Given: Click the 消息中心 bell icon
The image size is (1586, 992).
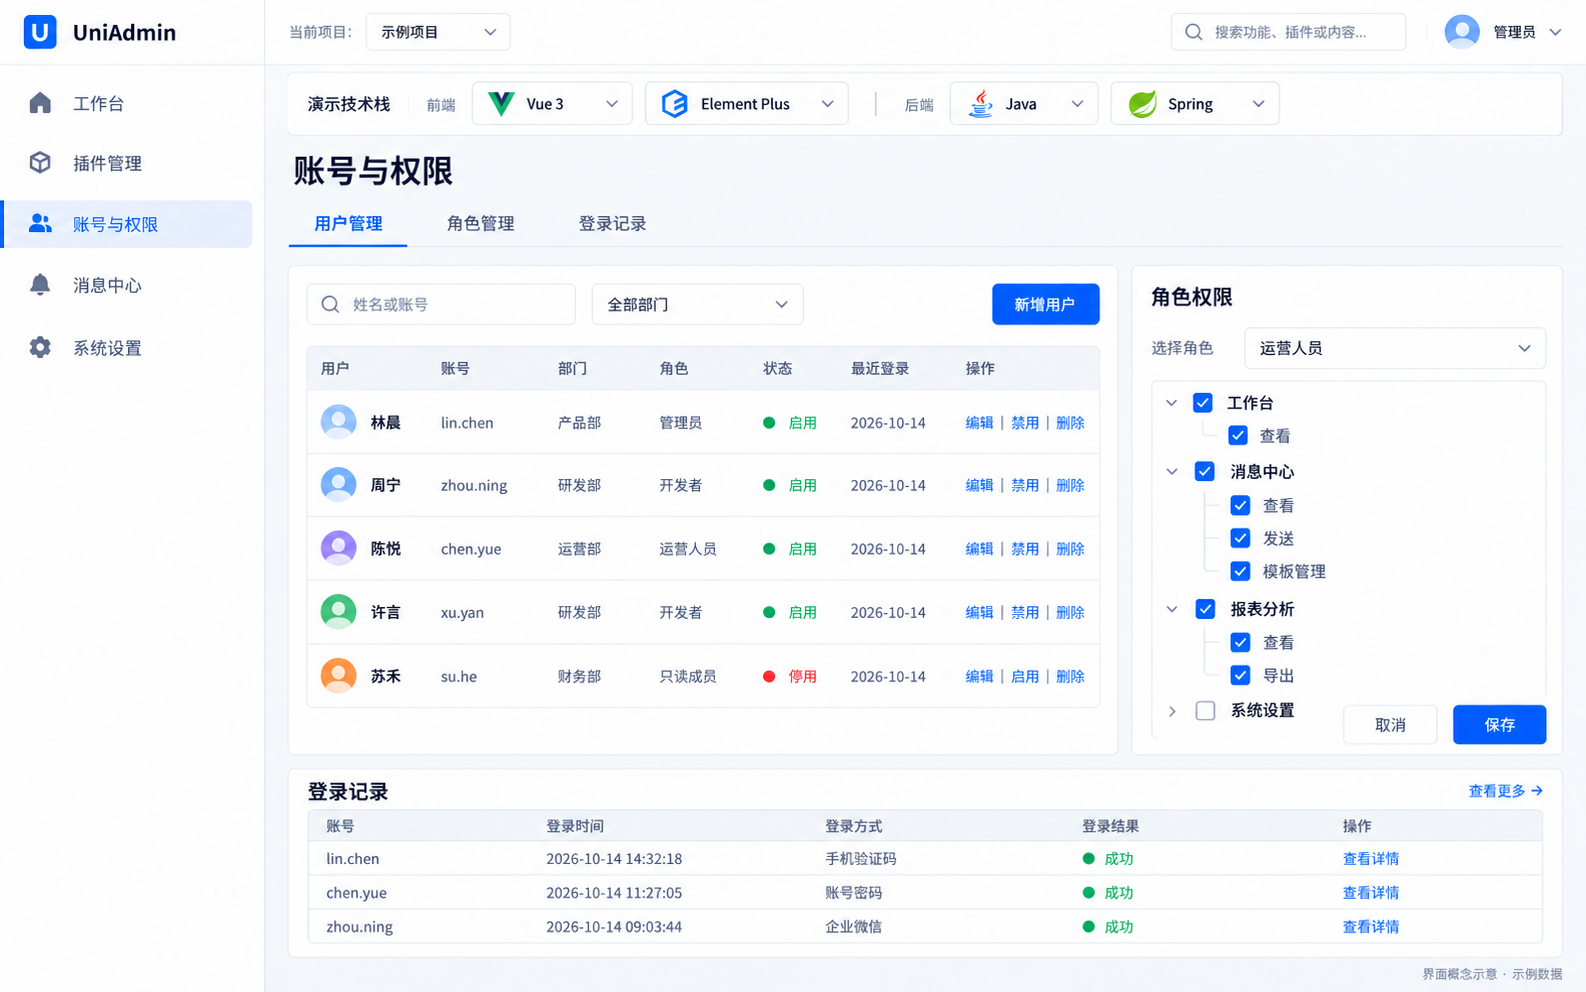Looking at the screenshot, I should point(40,285).
